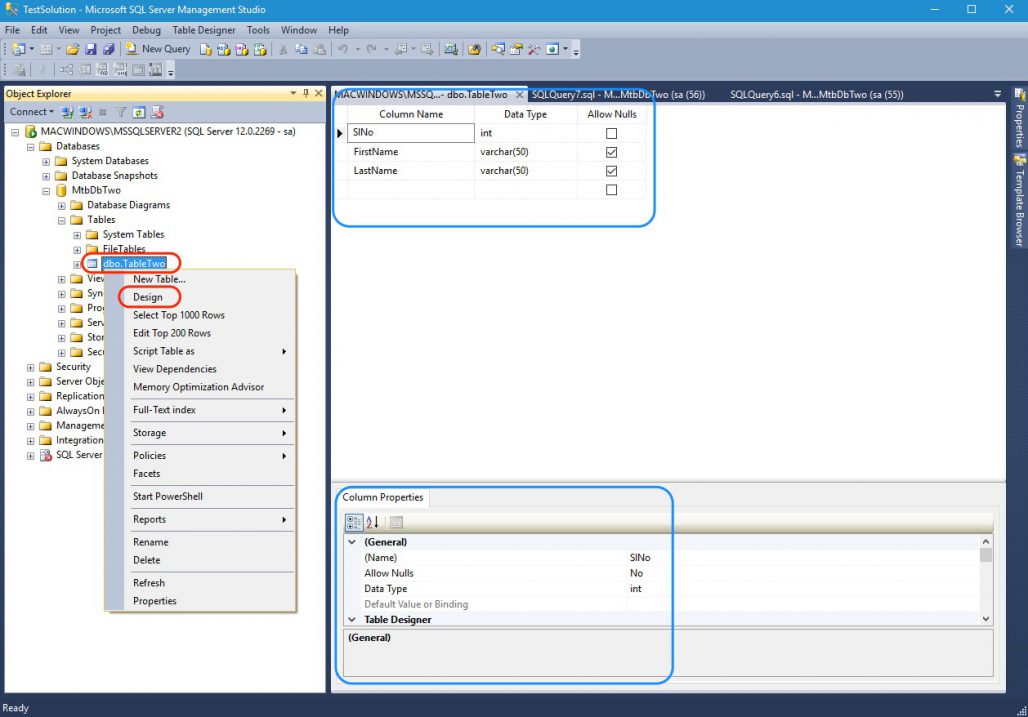Click the Filter funnel icon in Object Explorer

(121, 112)
